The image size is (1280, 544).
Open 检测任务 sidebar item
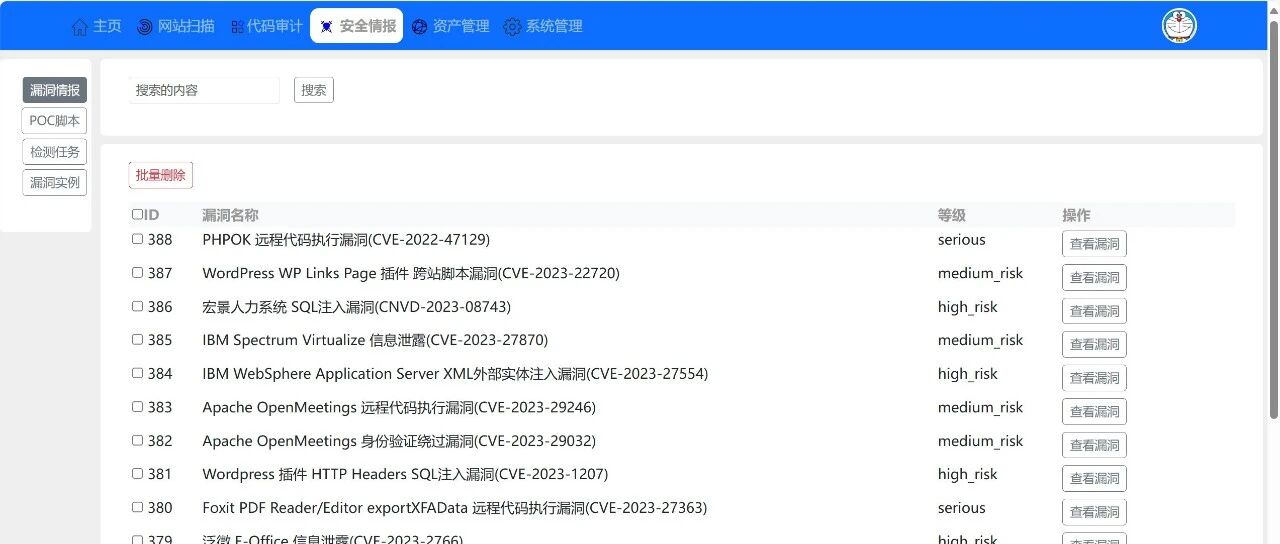point(55,152)
